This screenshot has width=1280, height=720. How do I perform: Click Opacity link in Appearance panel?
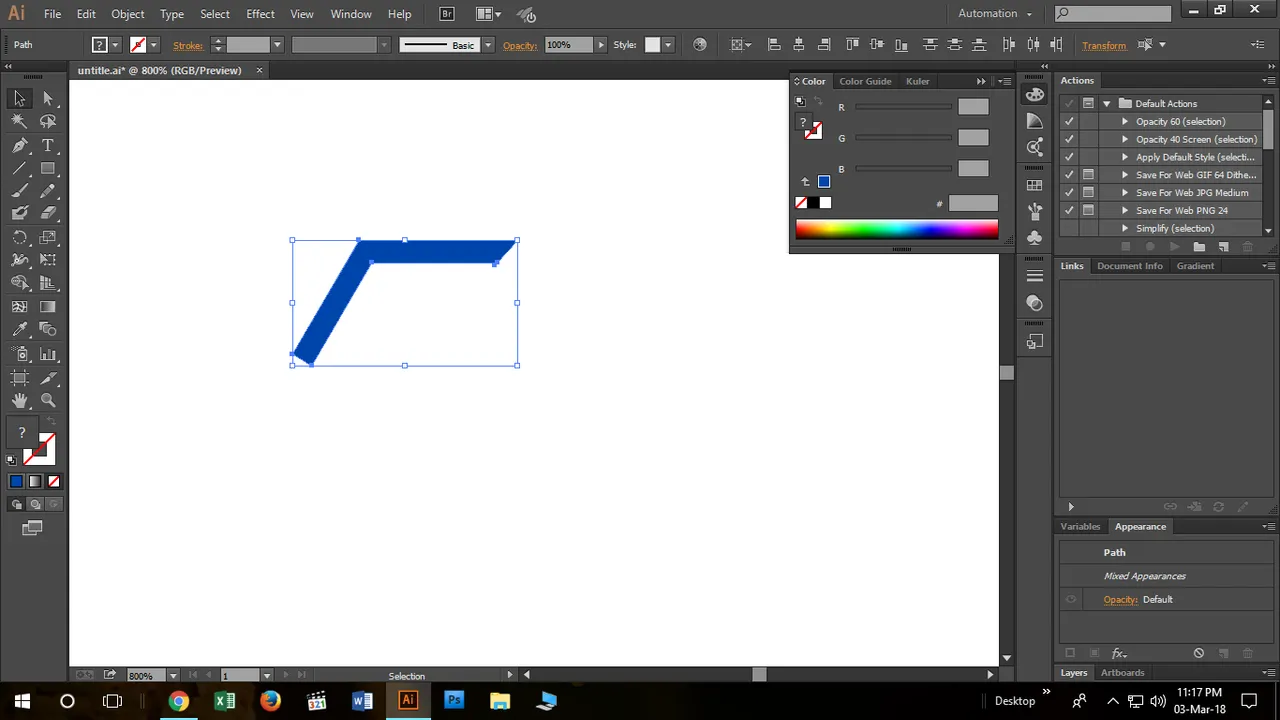(1120, 600)
